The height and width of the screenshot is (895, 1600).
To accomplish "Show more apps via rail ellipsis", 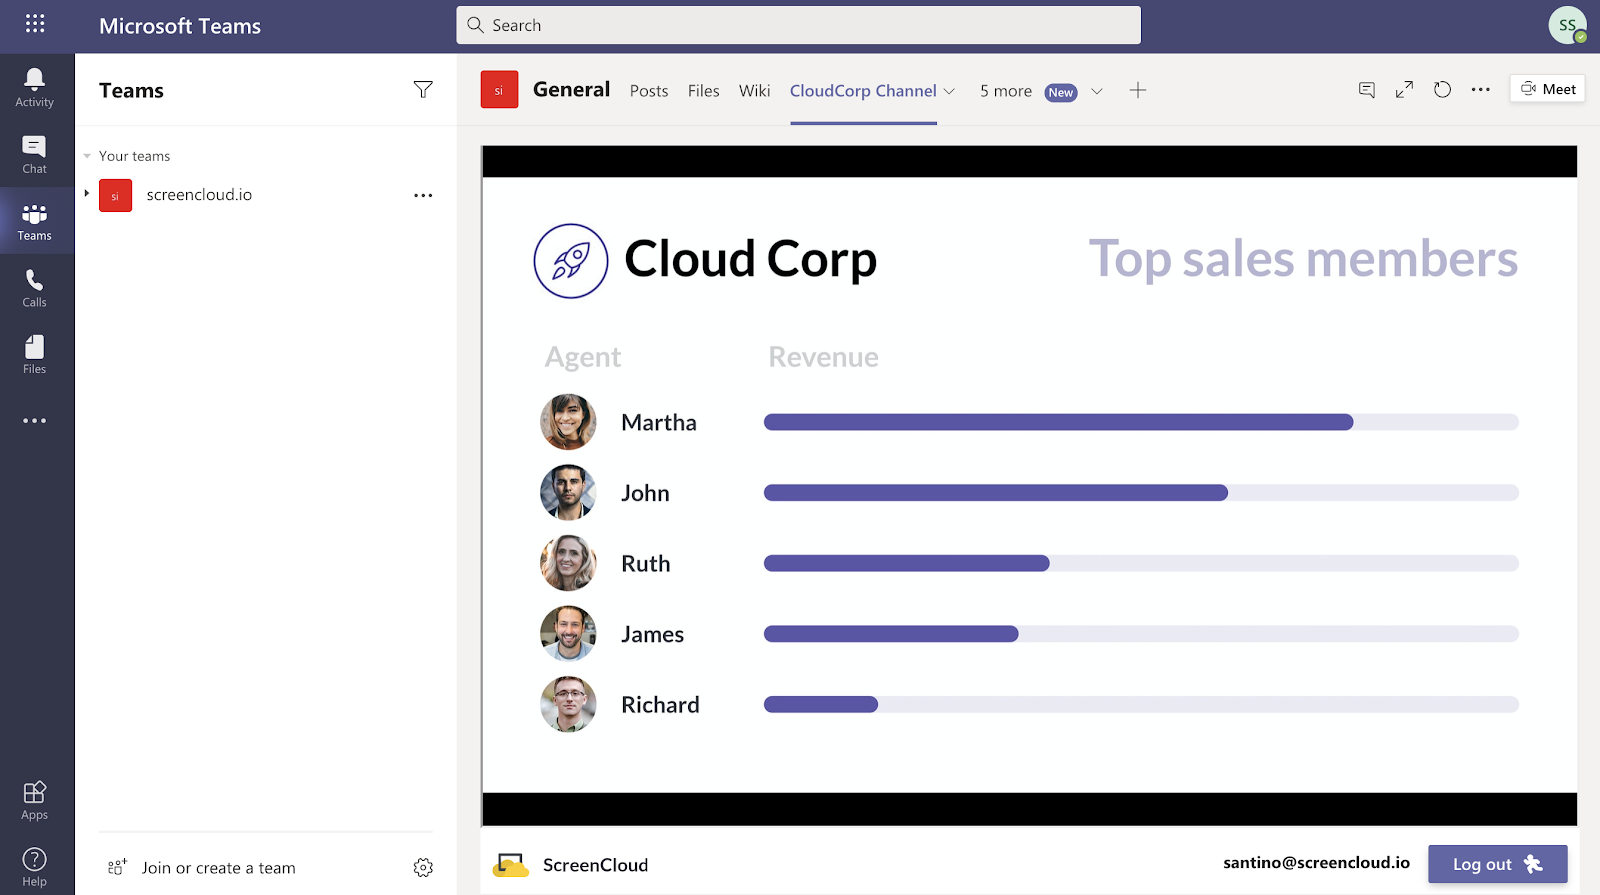I will [x=35, y=421].
